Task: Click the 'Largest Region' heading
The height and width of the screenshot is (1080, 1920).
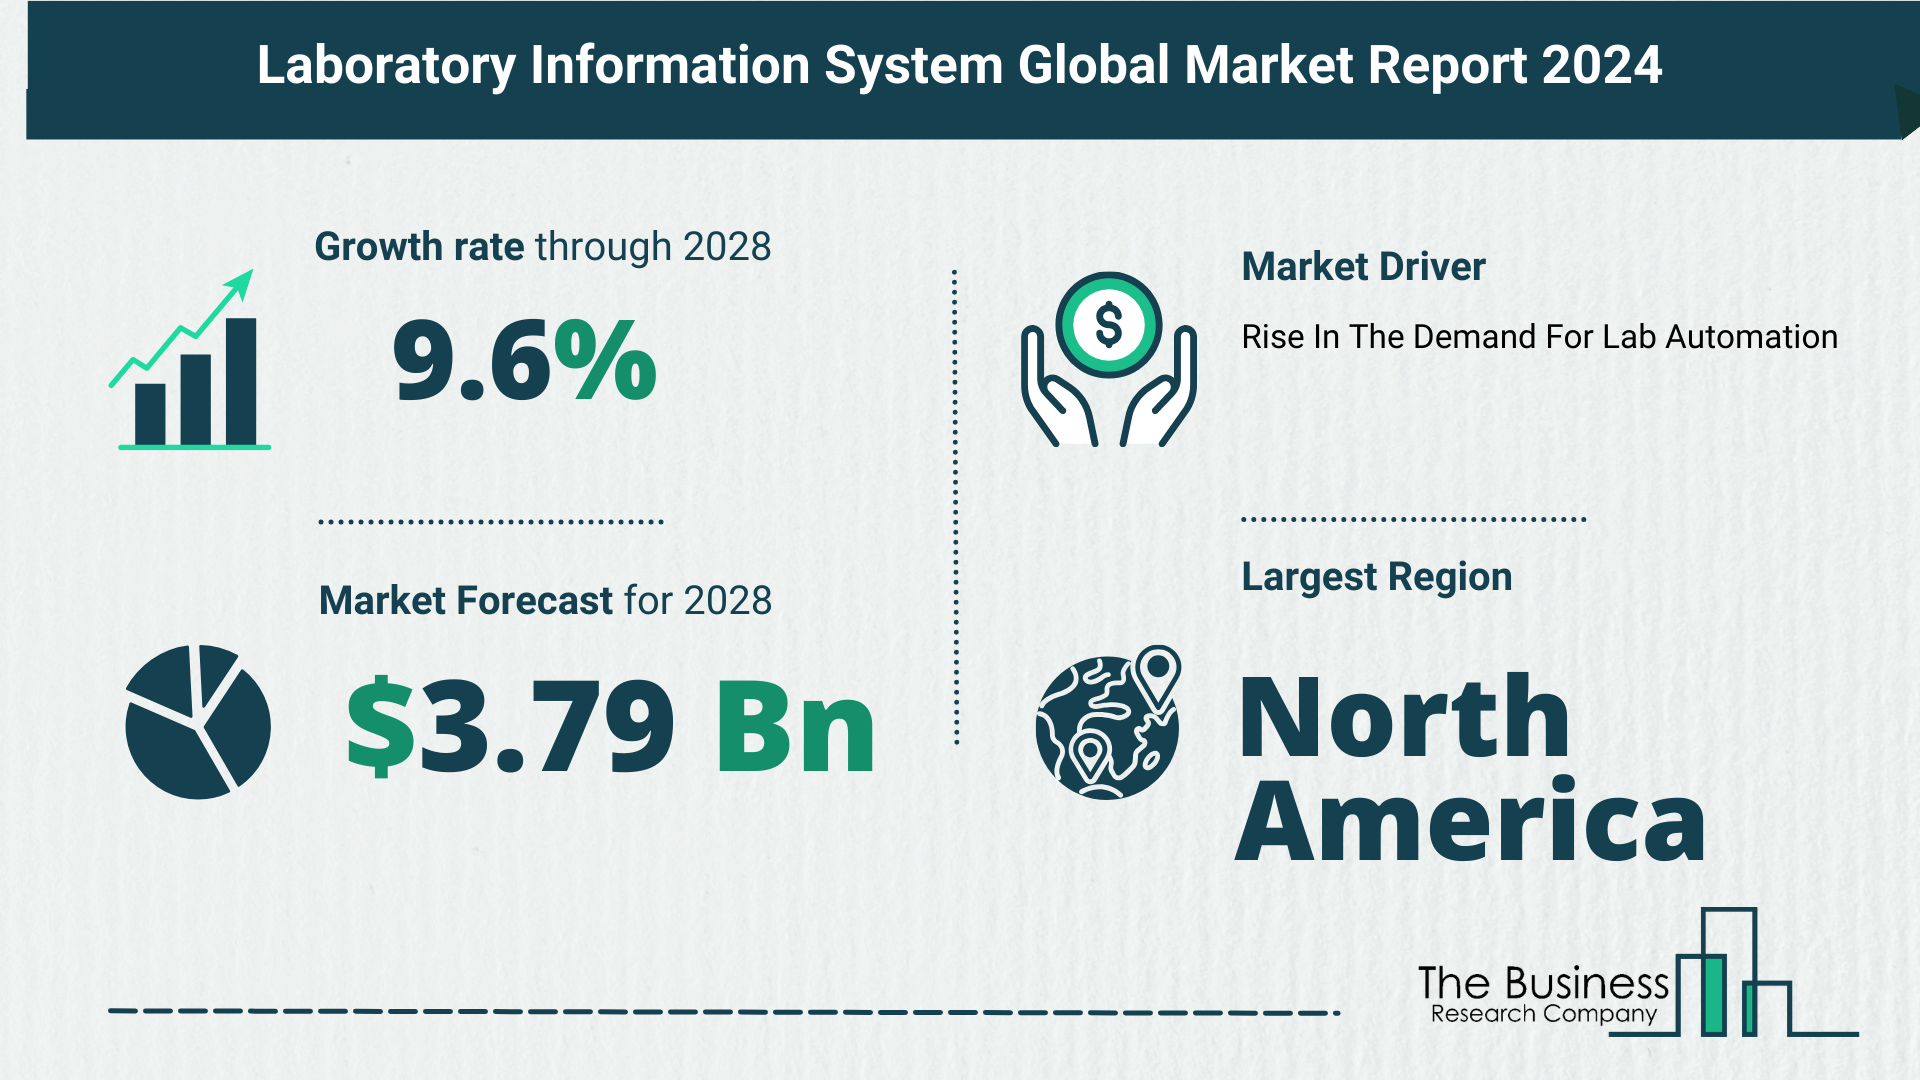Action: click(x=1376, y=577)
